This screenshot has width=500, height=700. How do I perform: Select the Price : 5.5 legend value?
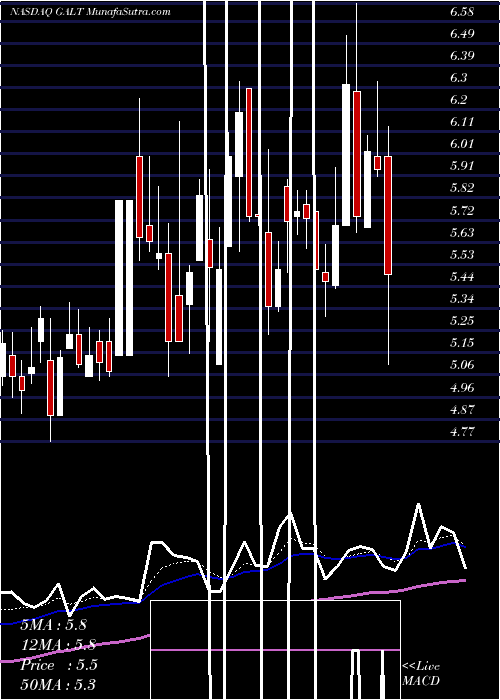pyautogui.click(x=59, y=665)
